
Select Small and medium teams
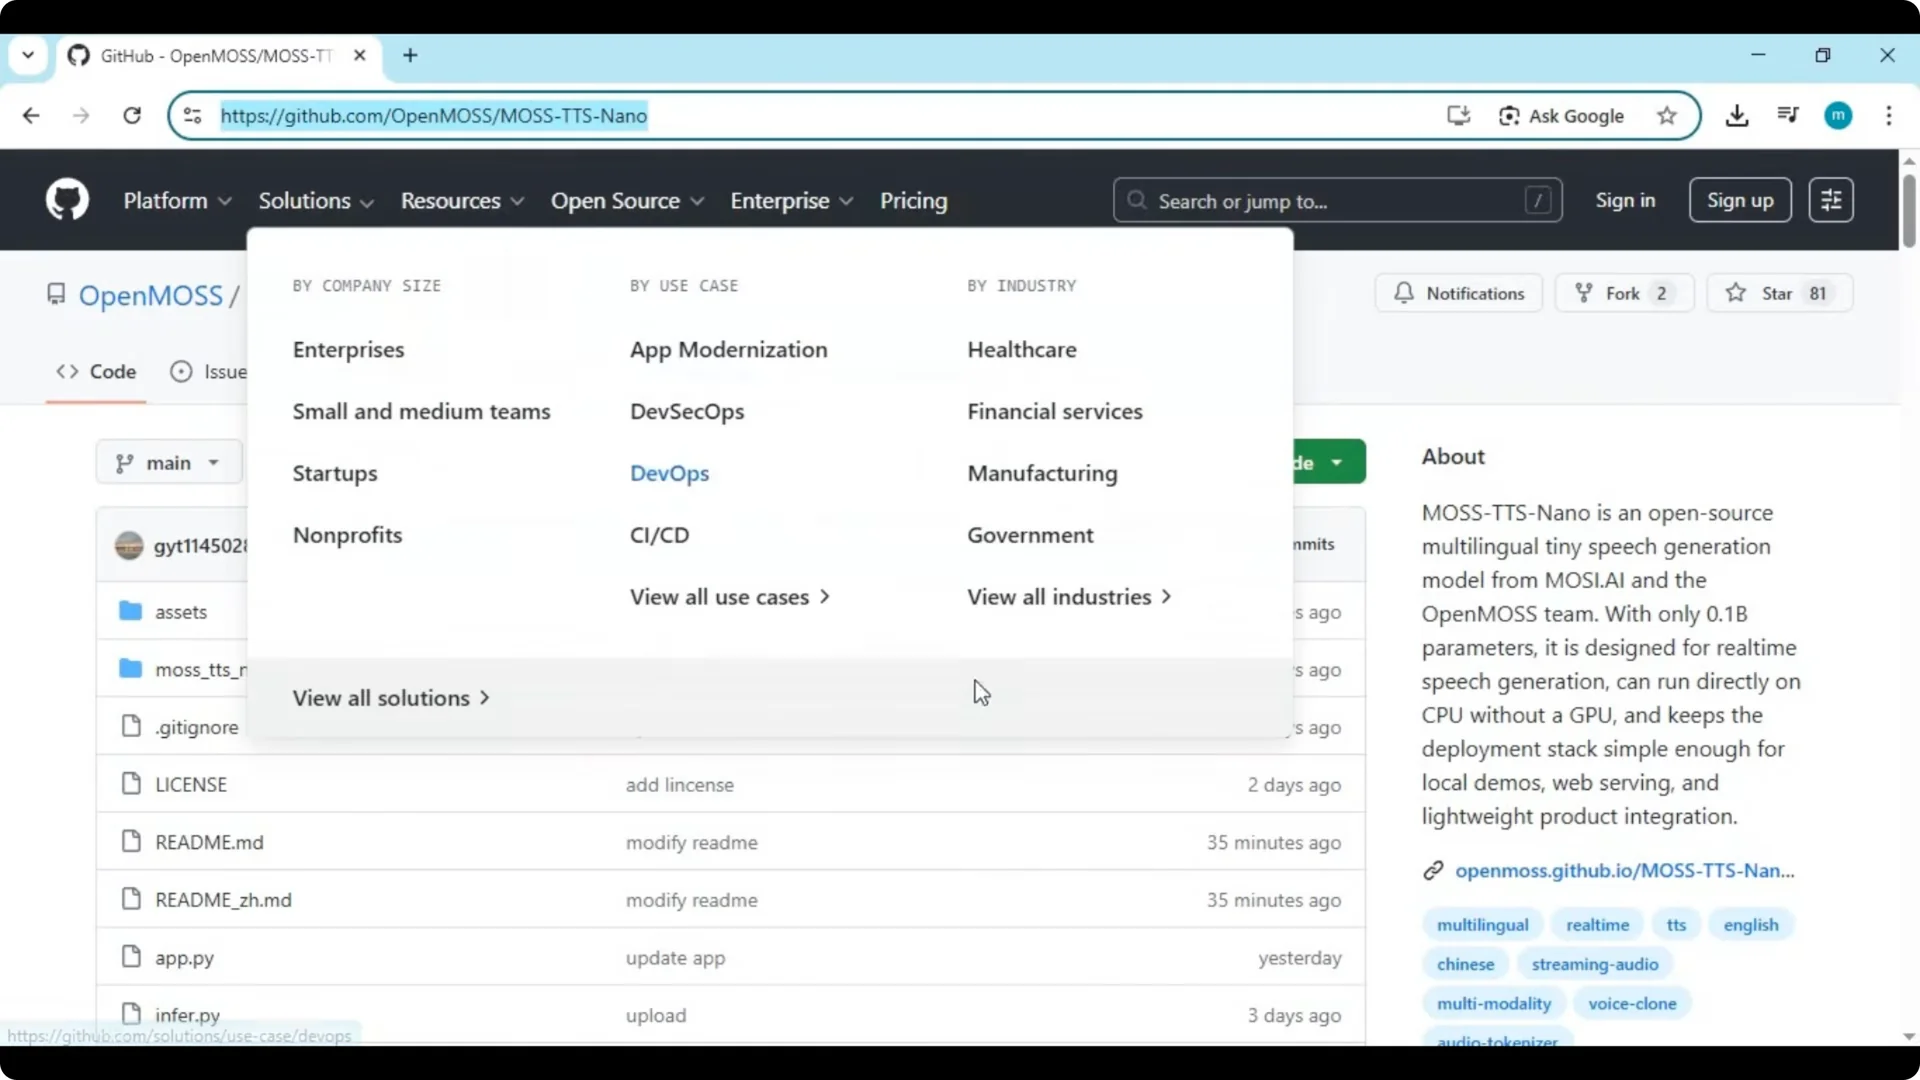pos(421,411)
